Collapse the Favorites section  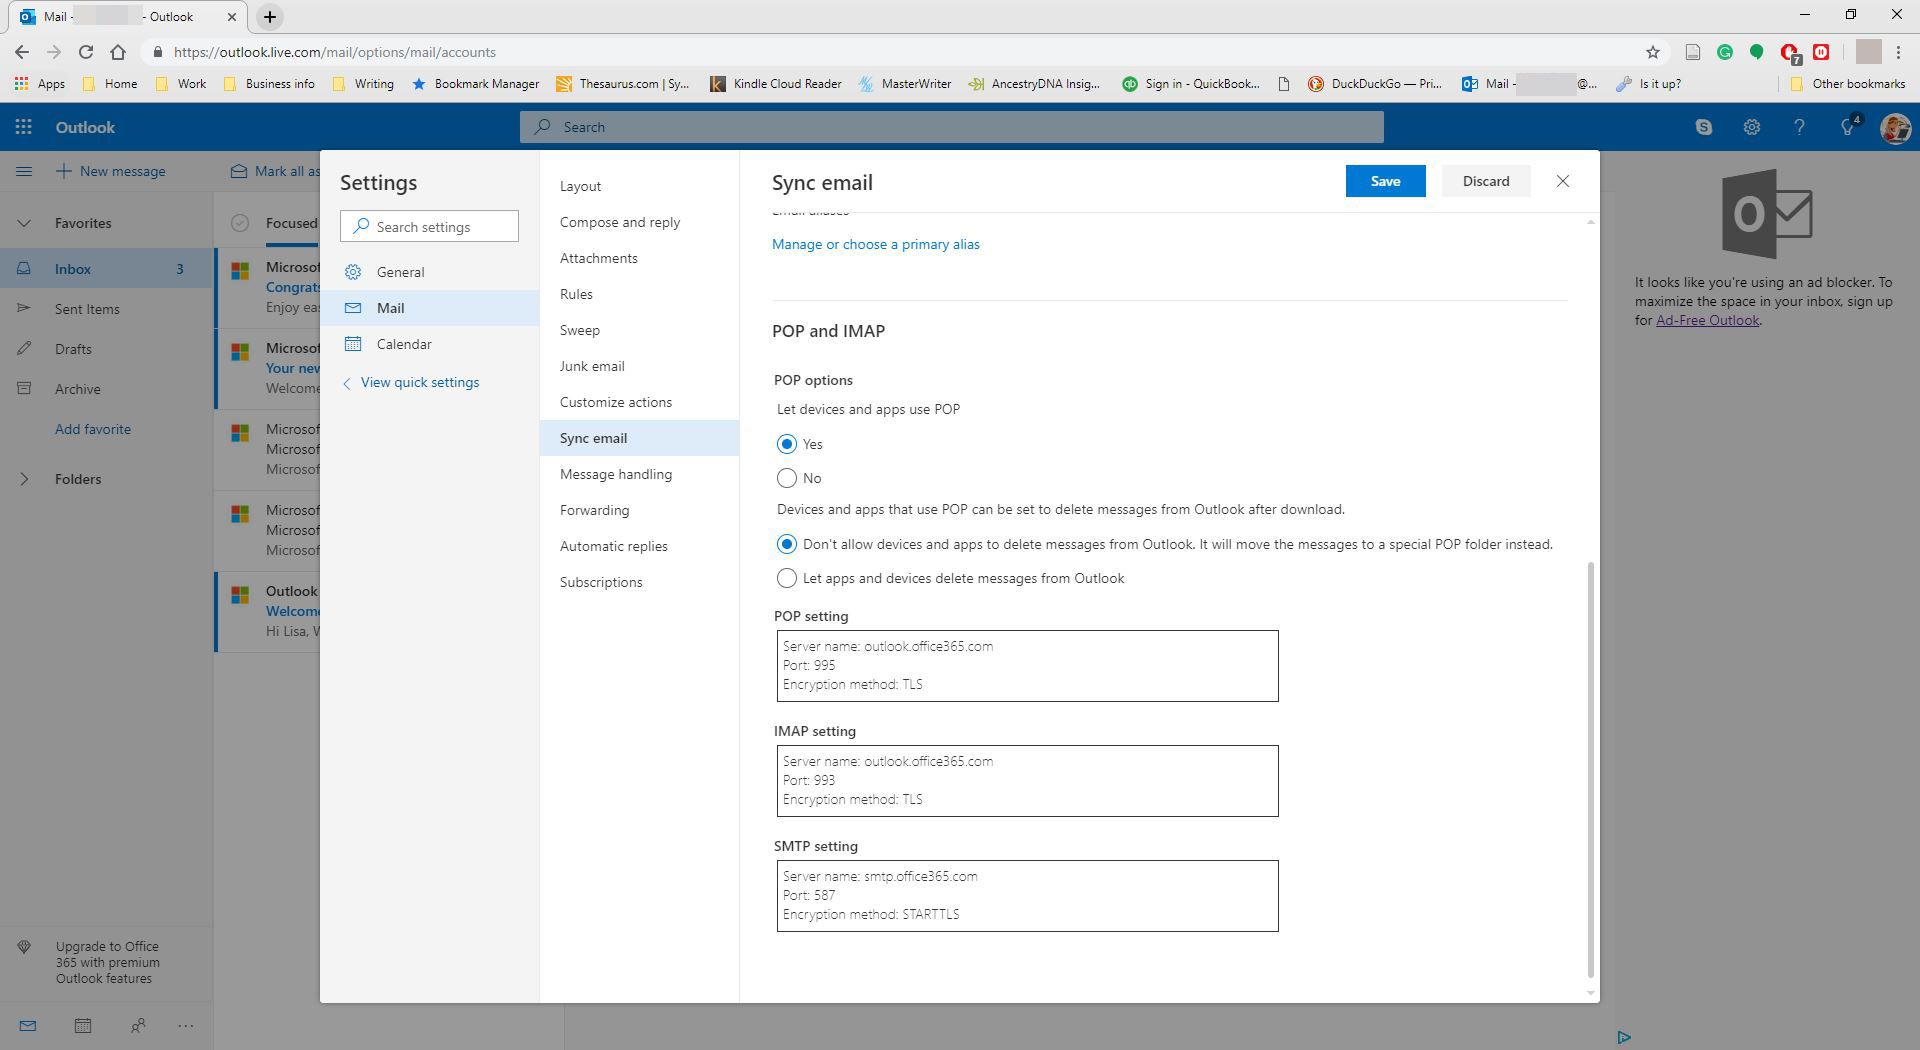tap(24, 223)
